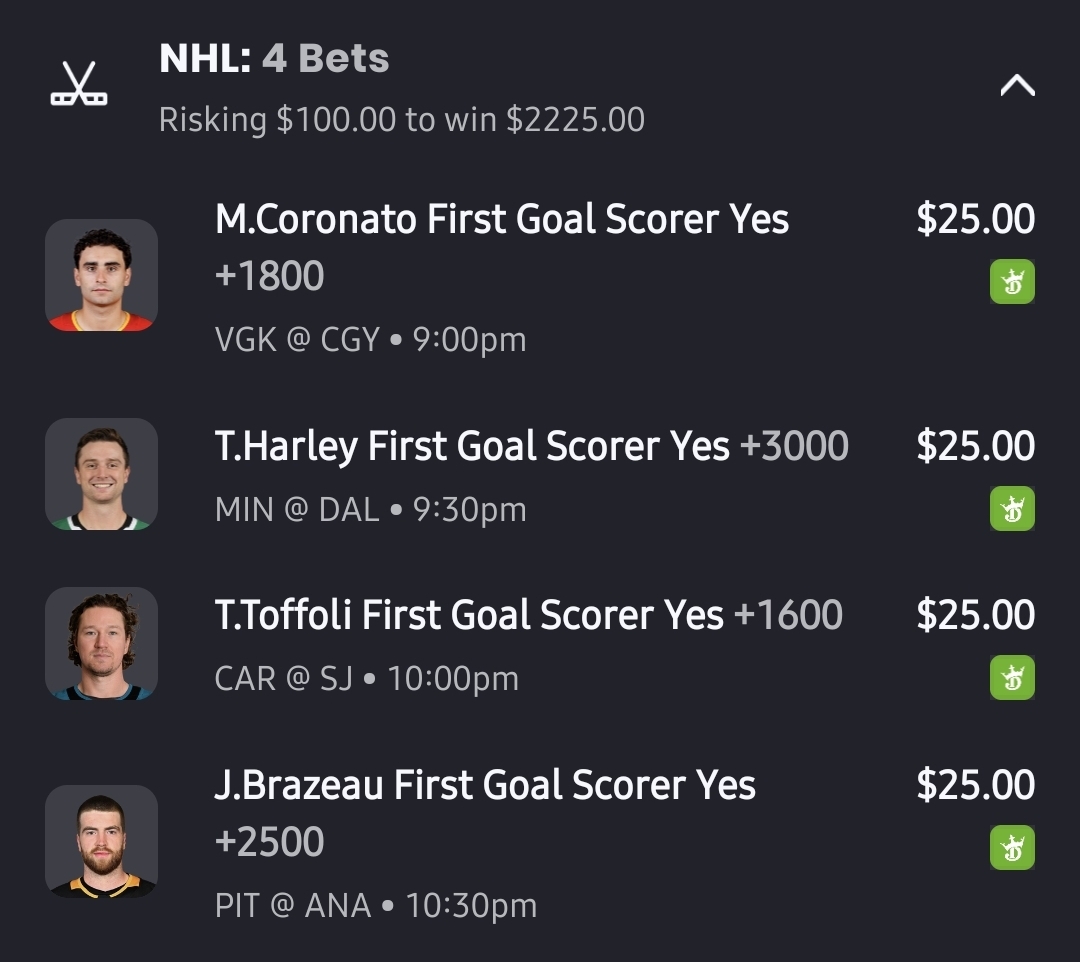Tap the DraftKings icon beside M.Coronato bet
This screenshot has height=962, width=1080.
click(x=1012, y=281)
